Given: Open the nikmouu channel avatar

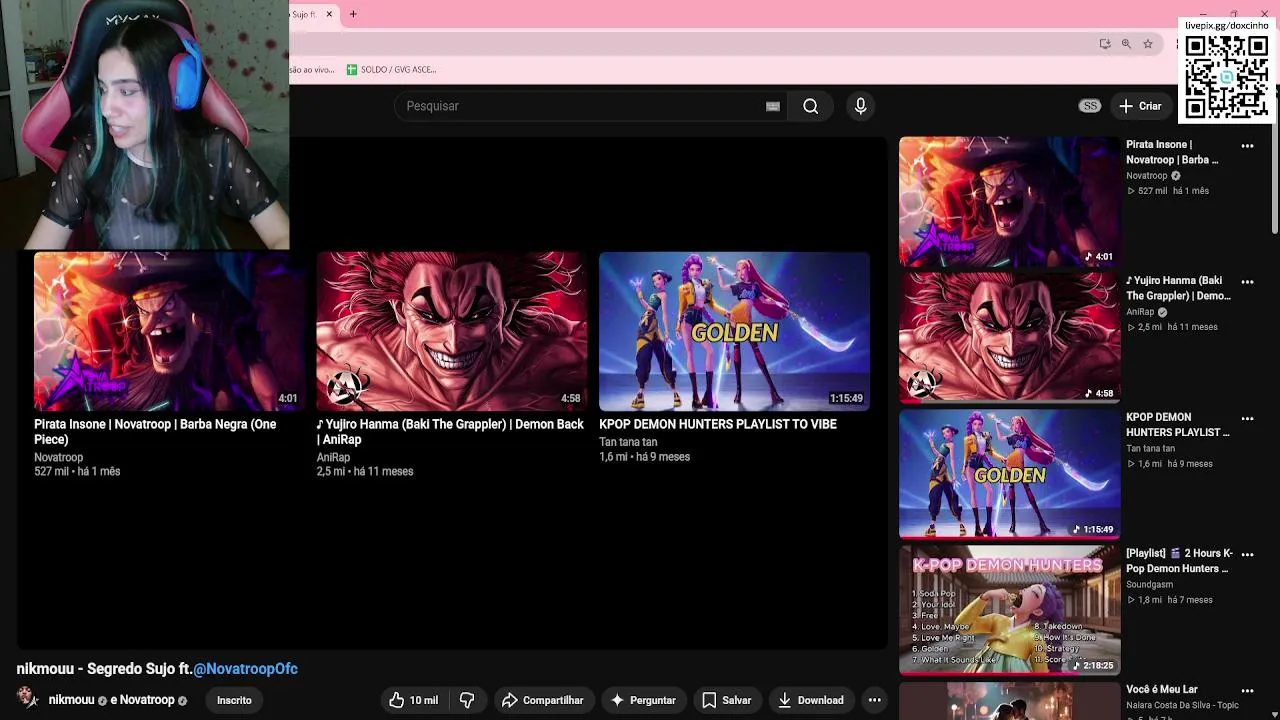Looking at the screenshot, I should point(28,698).
